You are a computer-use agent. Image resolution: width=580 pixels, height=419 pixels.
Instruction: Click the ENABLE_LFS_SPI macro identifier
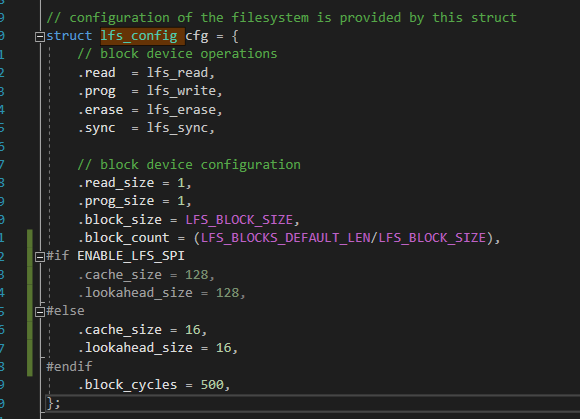(131, 256)
